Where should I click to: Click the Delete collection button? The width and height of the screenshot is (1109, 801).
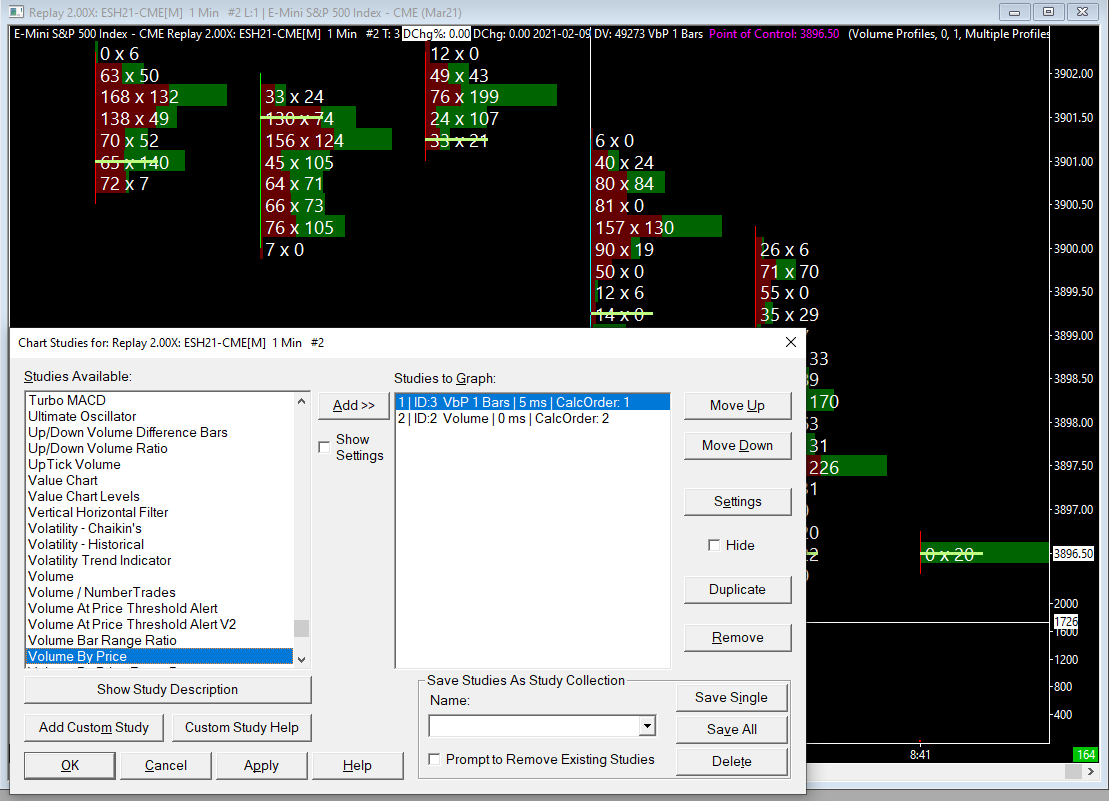pyautogui.click(x=731, y=761)
